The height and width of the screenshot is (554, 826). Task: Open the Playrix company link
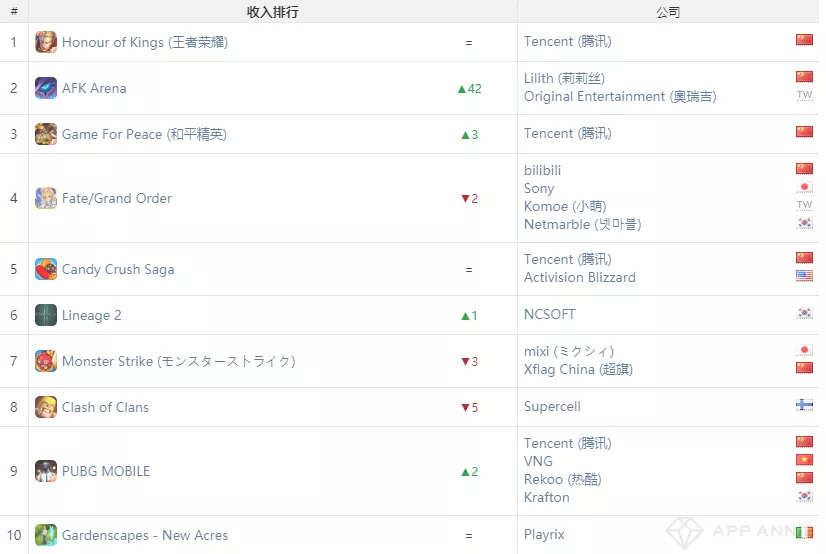coord(545,535)
